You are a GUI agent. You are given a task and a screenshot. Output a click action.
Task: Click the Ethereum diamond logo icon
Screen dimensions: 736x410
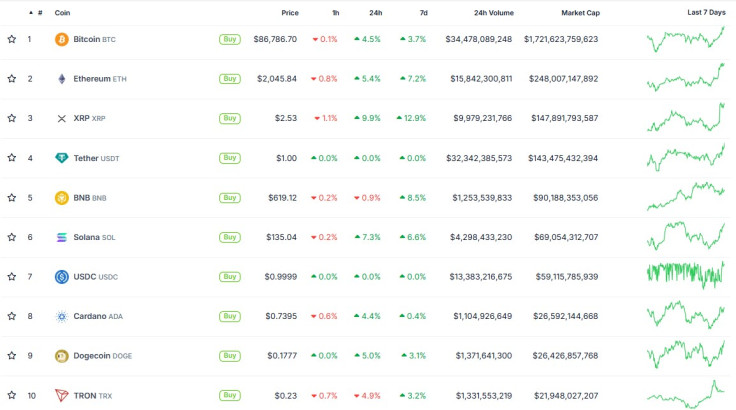click(x=61, y=78)
